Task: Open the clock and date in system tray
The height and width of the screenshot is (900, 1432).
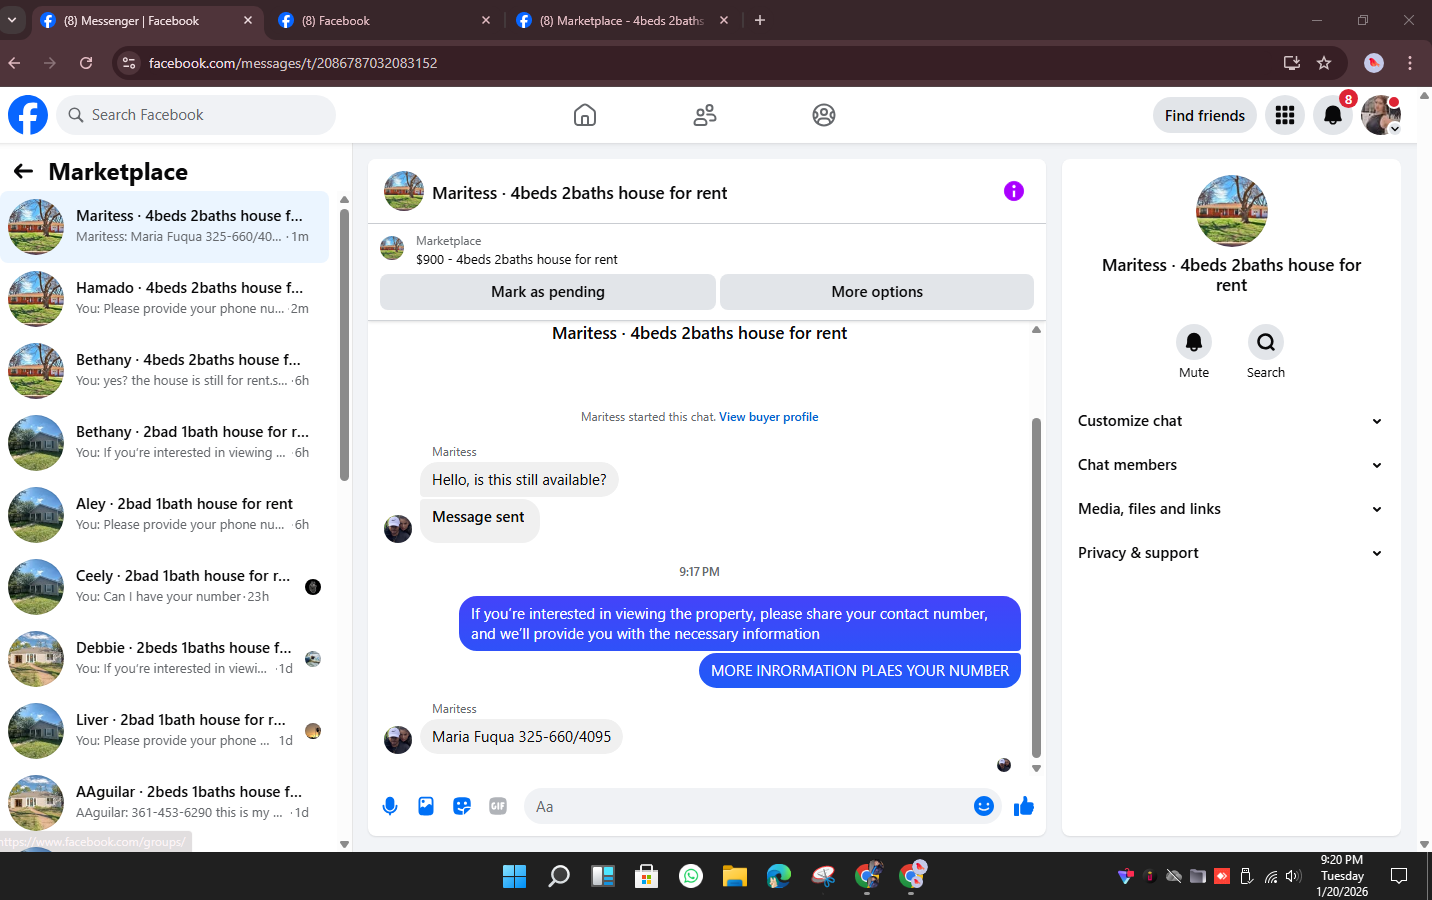Action: (x=1342, y=876)
